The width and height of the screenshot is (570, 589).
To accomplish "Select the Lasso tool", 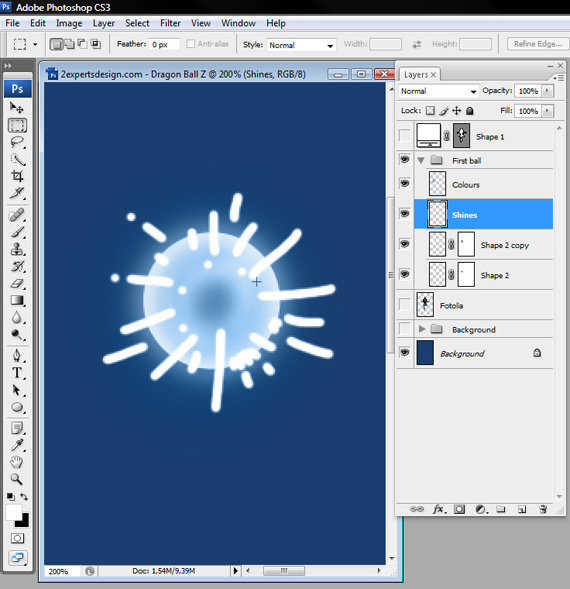I will pos(17,142).
